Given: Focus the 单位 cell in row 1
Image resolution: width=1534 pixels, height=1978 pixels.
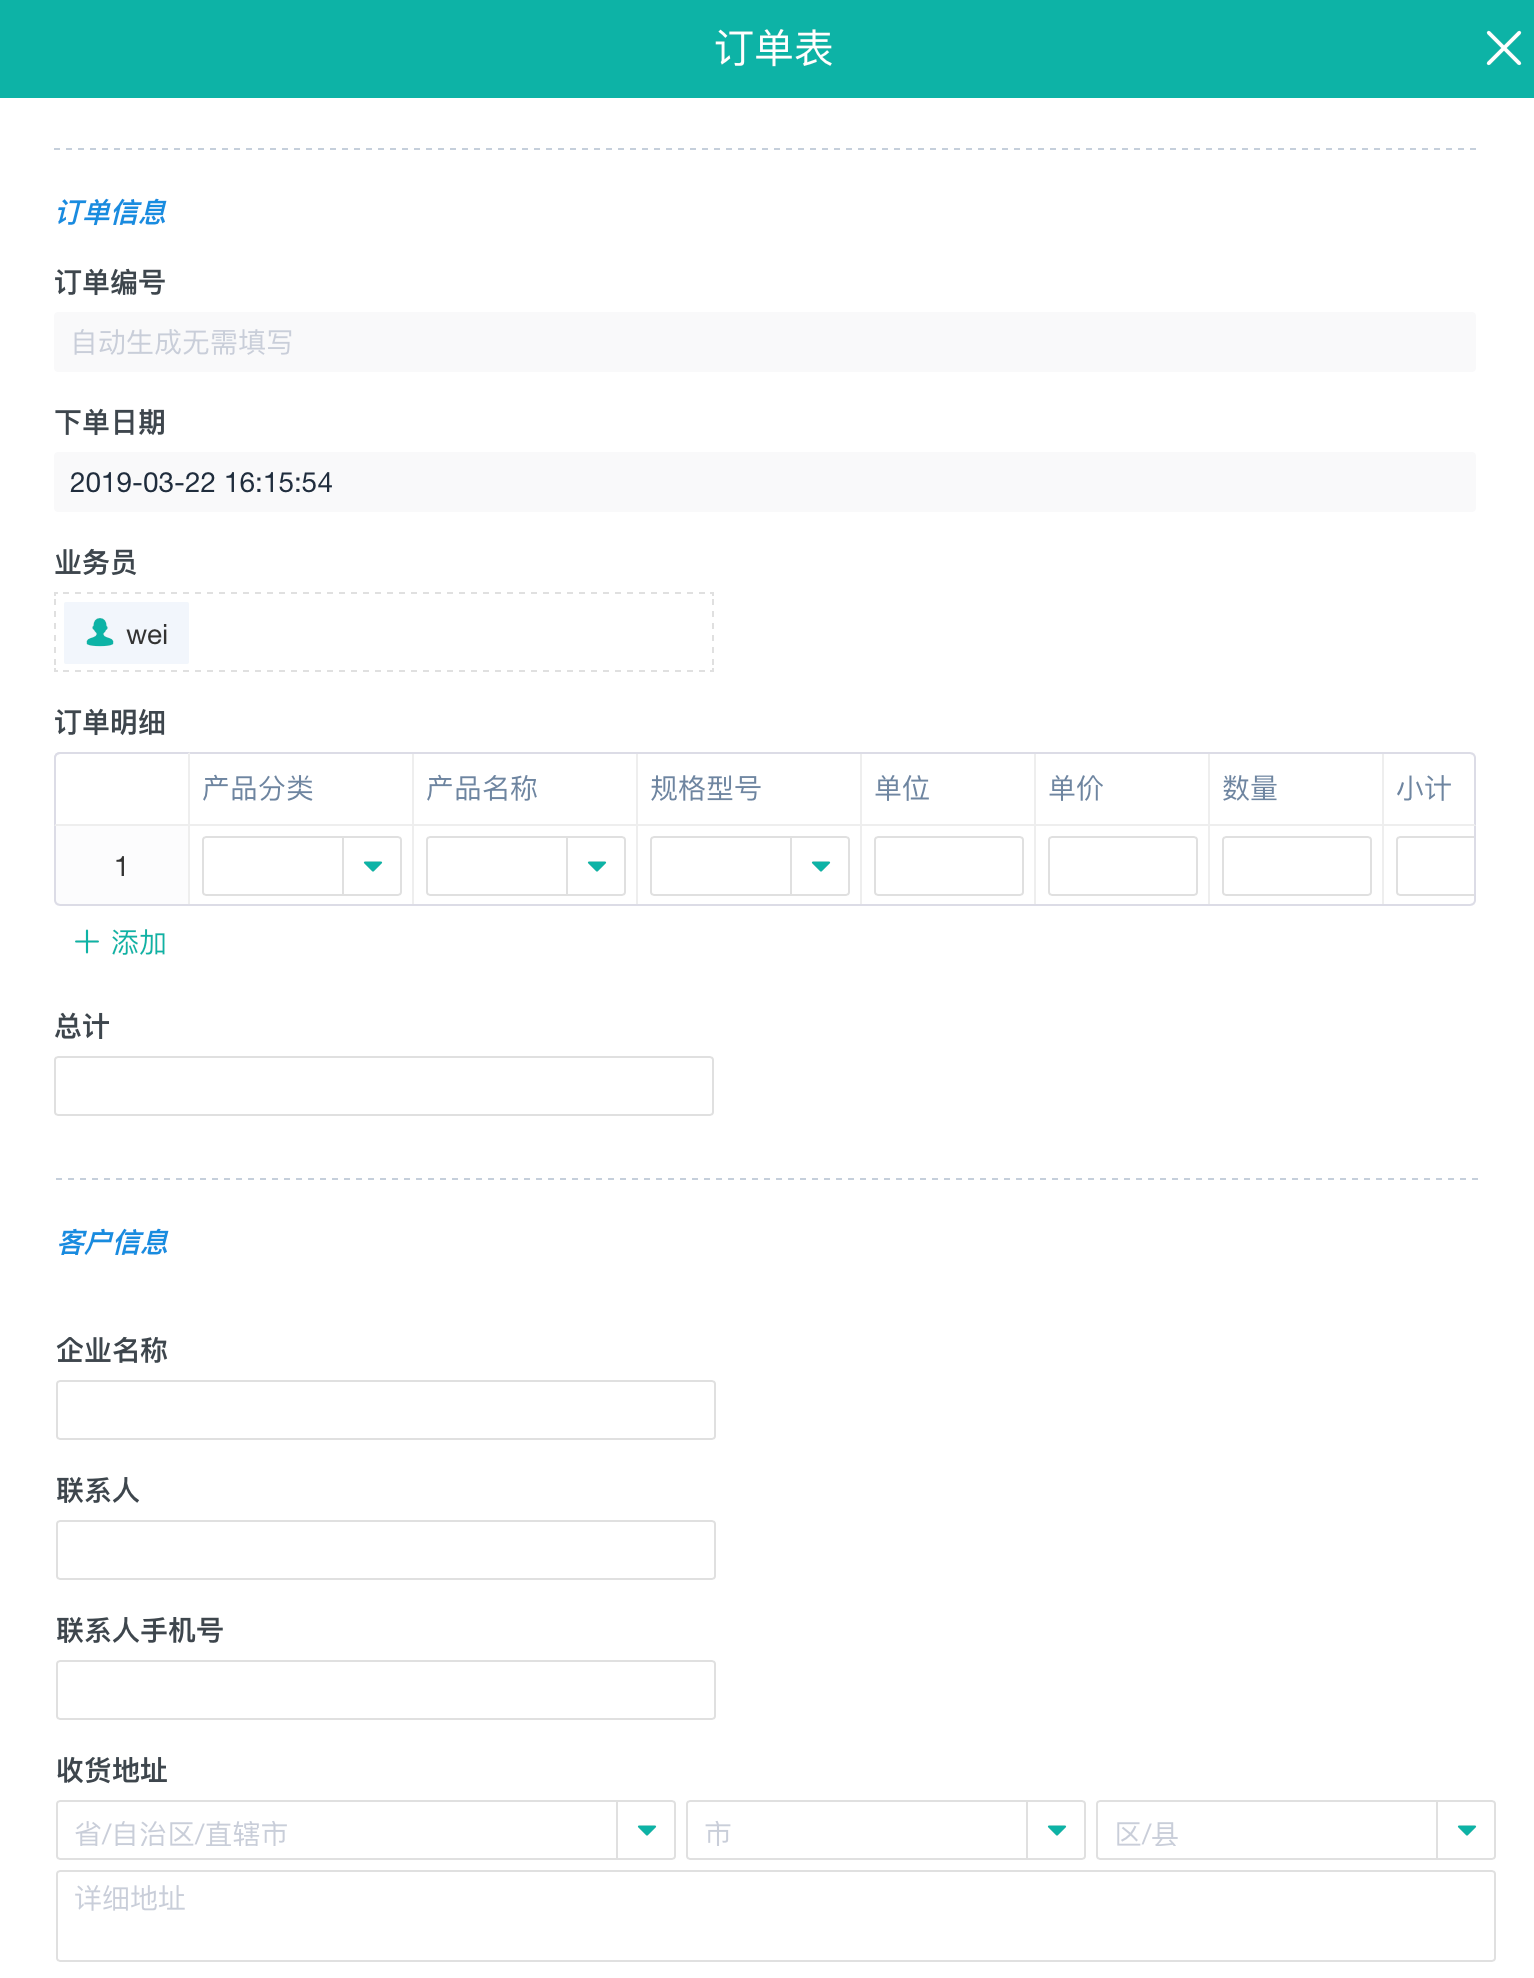Looking at the screenshot, I should point(949,866).
